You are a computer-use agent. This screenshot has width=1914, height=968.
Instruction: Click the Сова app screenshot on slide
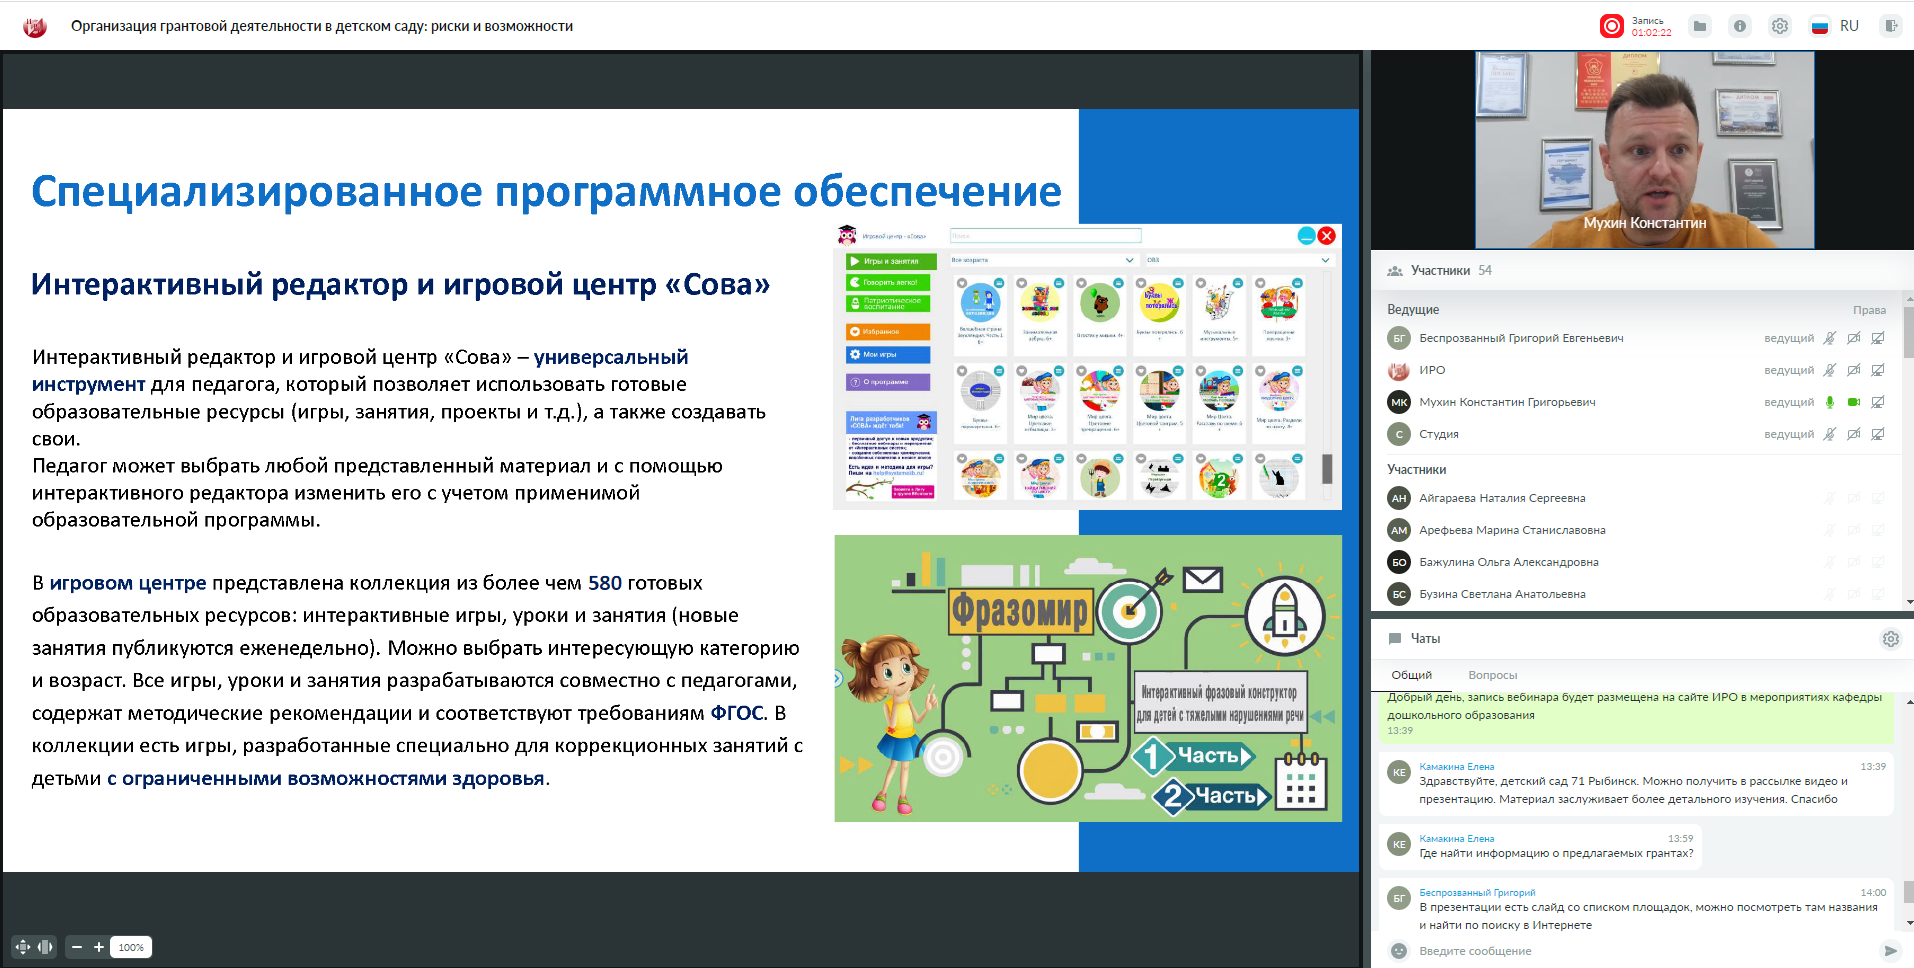click(1087, 366)
